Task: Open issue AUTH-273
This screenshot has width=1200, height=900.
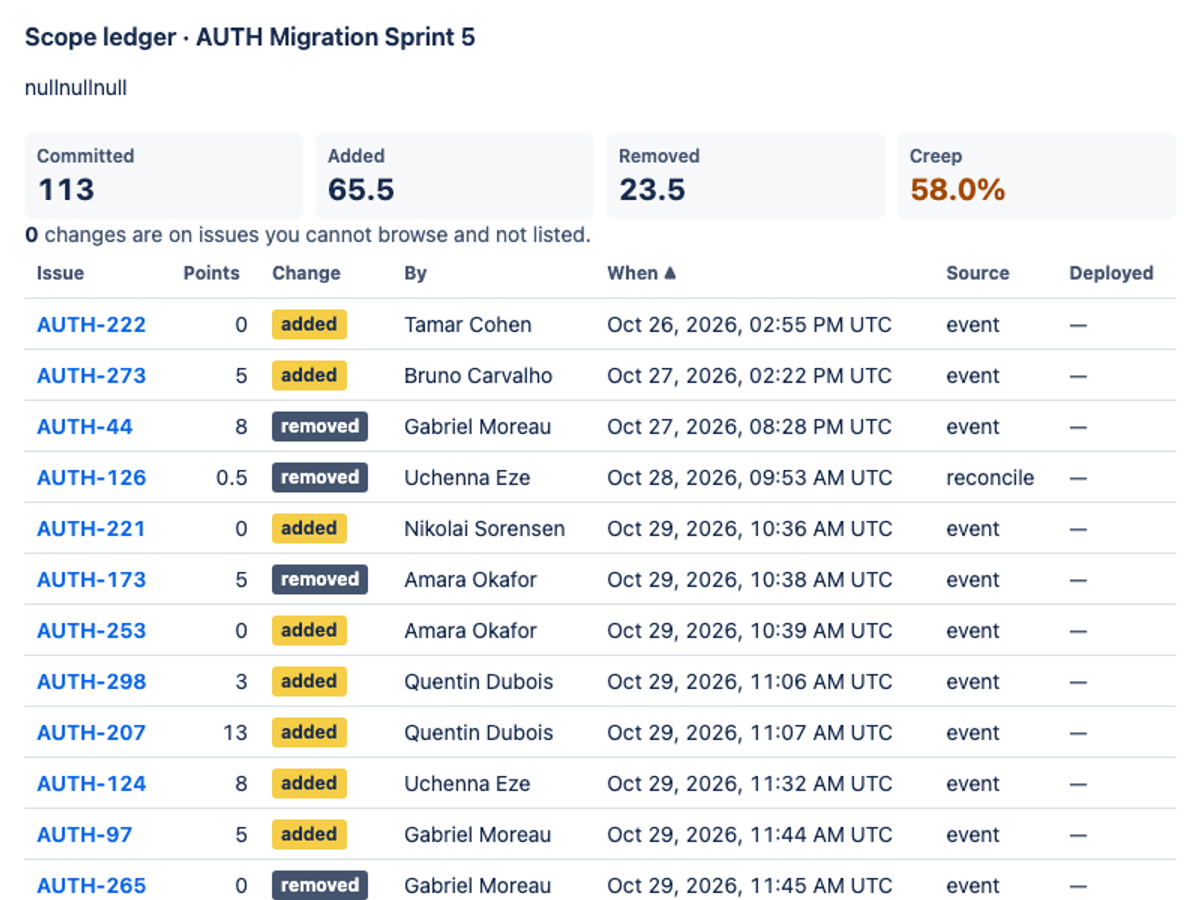Action: [91, 376]
